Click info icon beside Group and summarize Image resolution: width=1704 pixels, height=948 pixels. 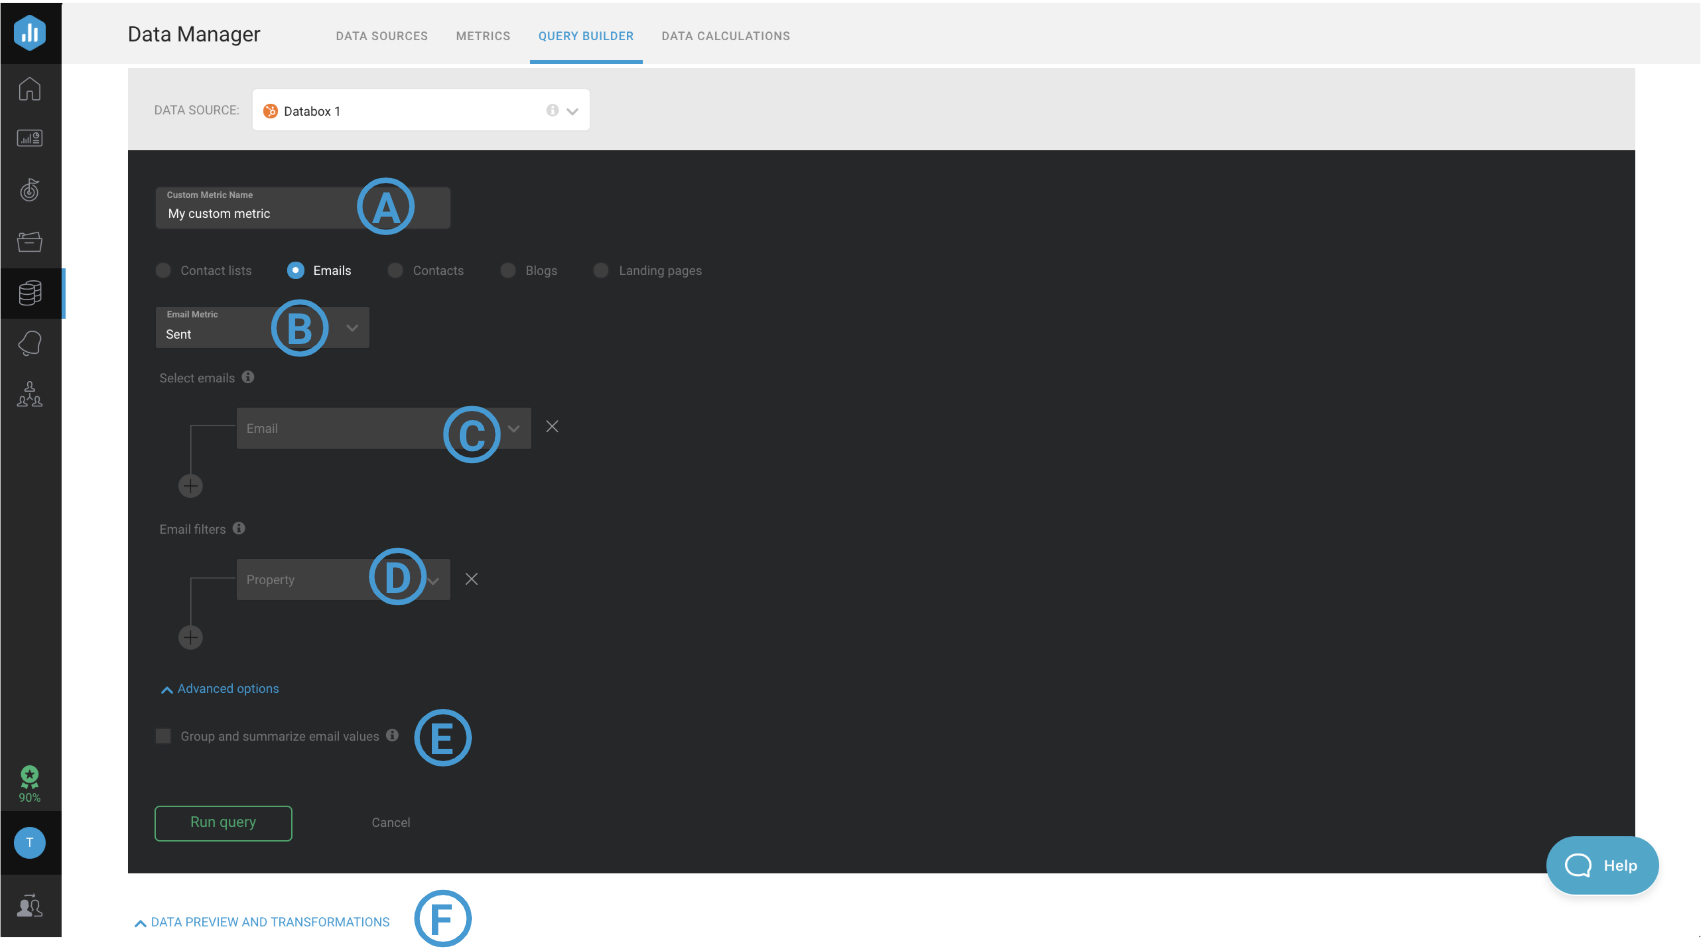tap(392, 735)
